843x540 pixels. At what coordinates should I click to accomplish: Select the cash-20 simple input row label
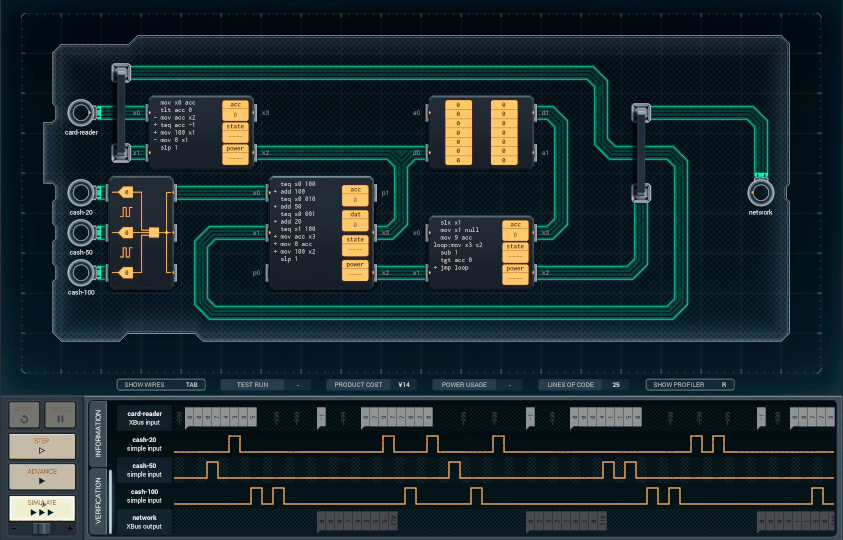click(x=144, y=444)
